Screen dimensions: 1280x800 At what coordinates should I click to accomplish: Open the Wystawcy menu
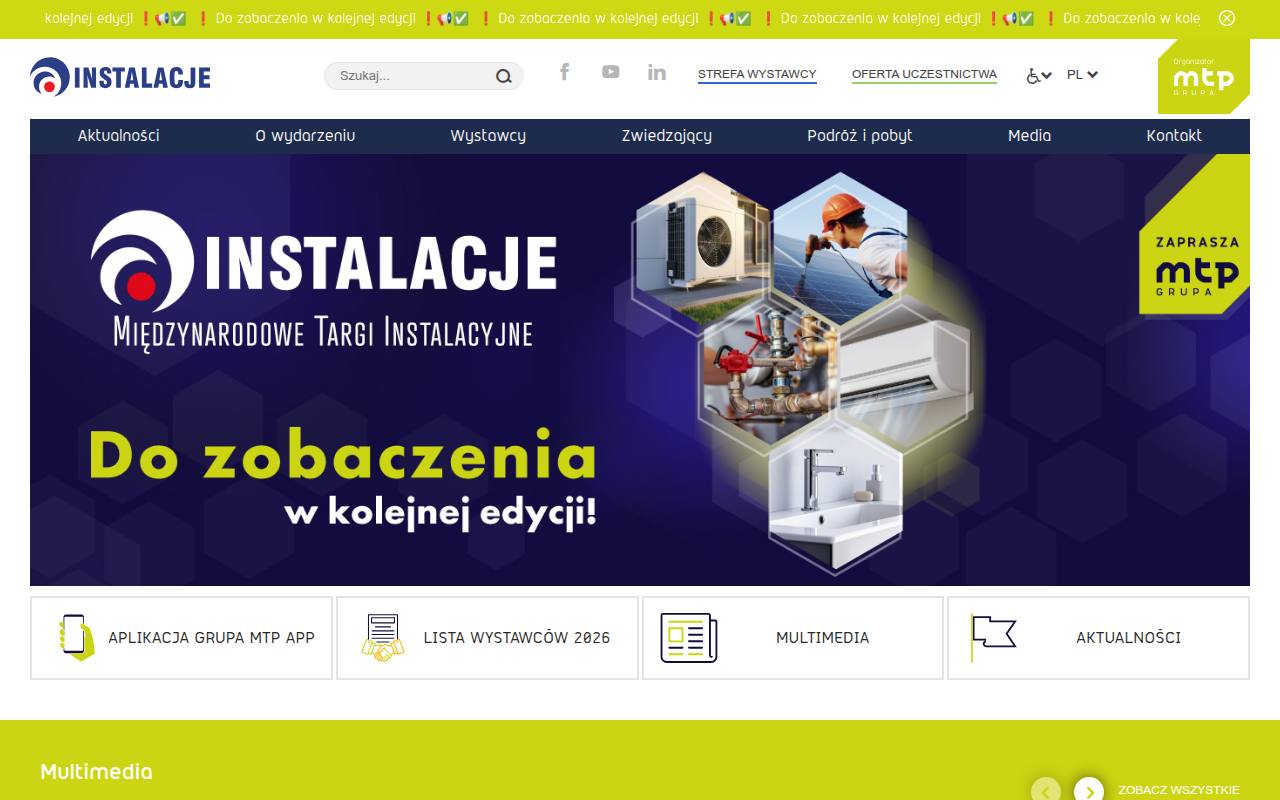488,136
